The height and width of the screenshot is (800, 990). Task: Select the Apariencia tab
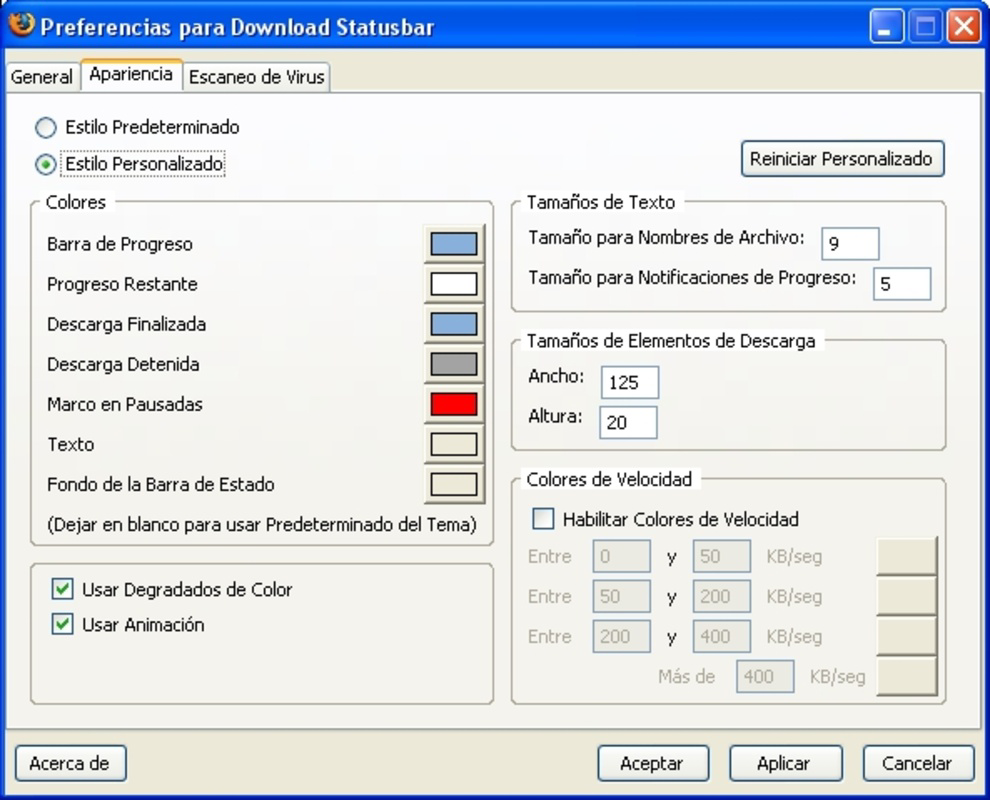(131, 75)
